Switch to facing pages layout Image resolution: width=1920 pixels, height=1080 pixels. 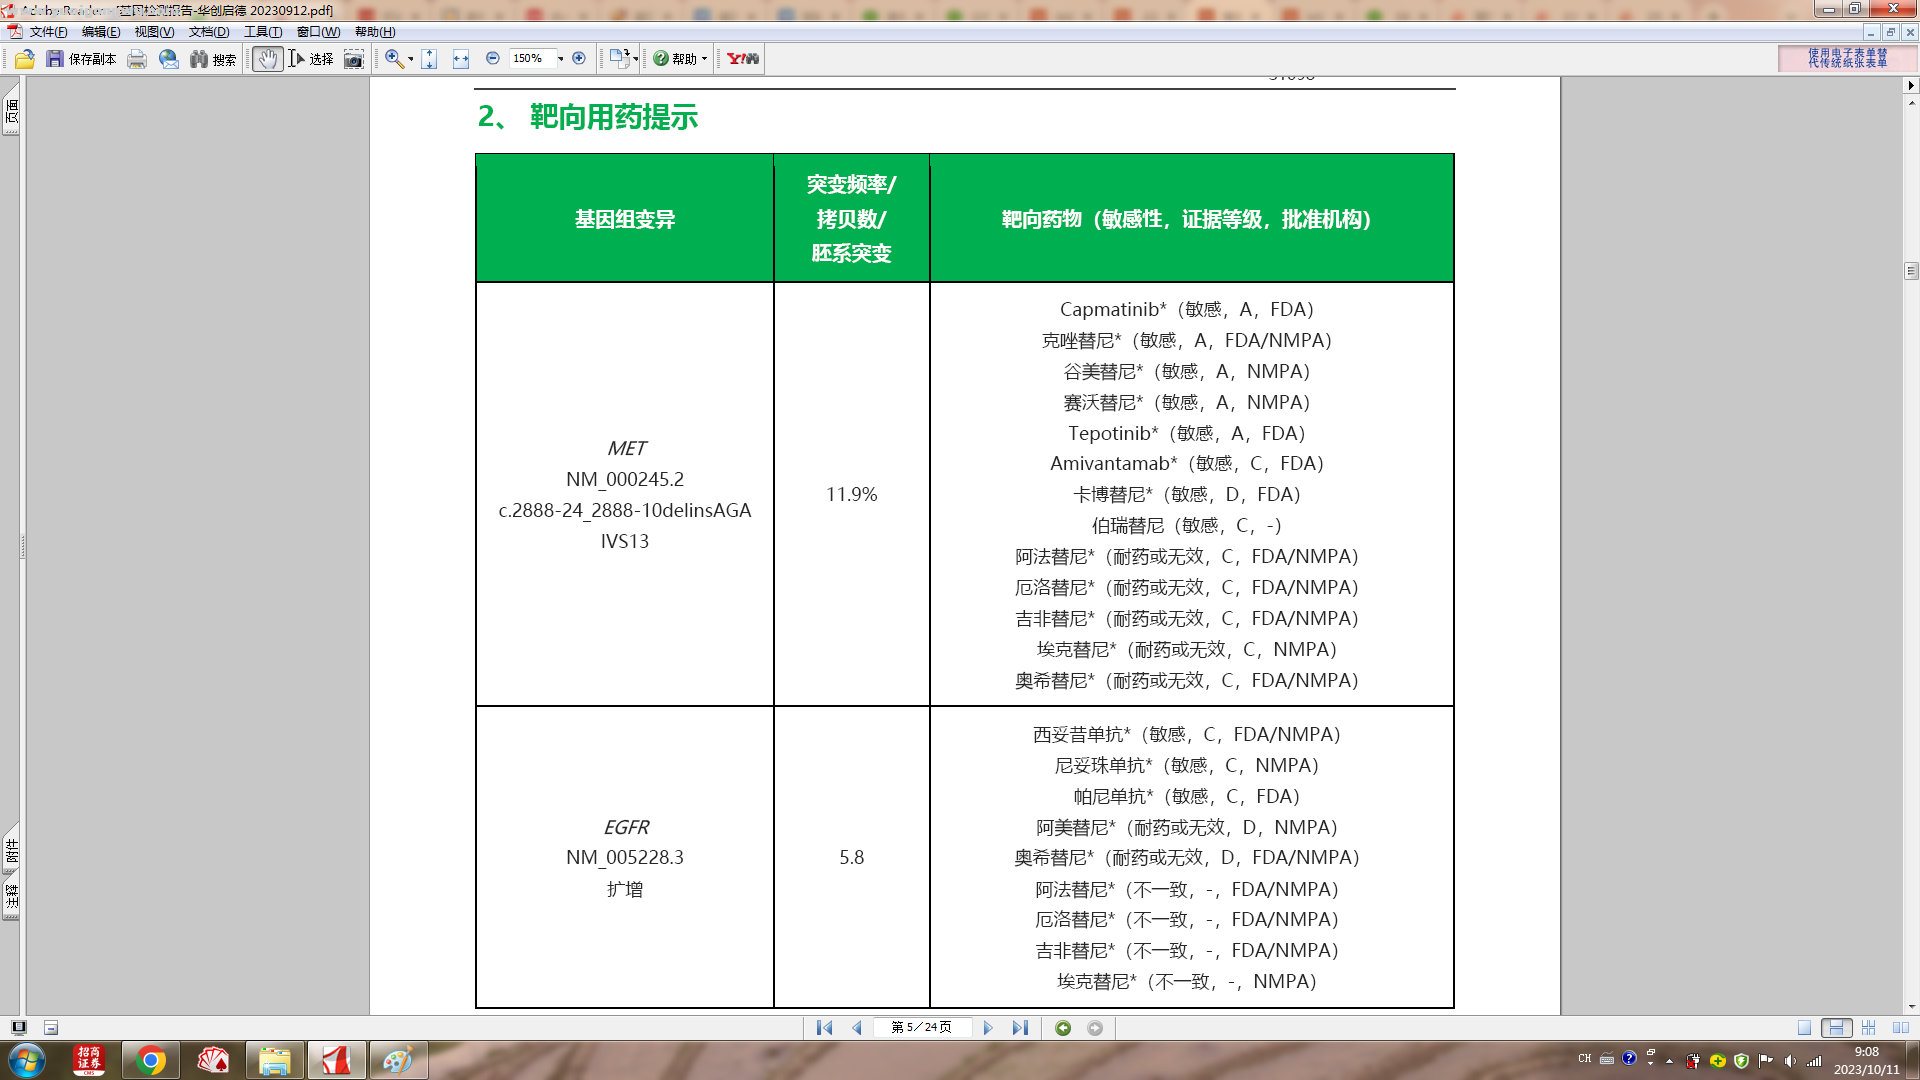click(x=1901, y=1028)
